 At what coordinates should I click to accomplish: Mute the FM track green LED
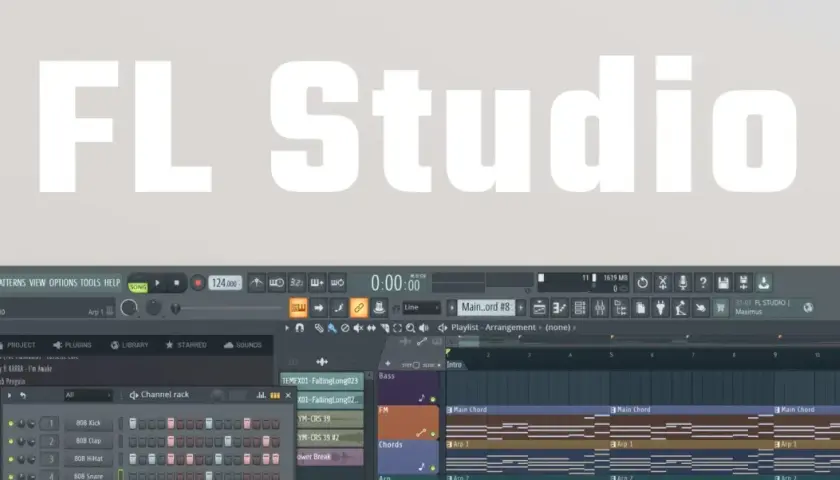(x=433, y=434)
